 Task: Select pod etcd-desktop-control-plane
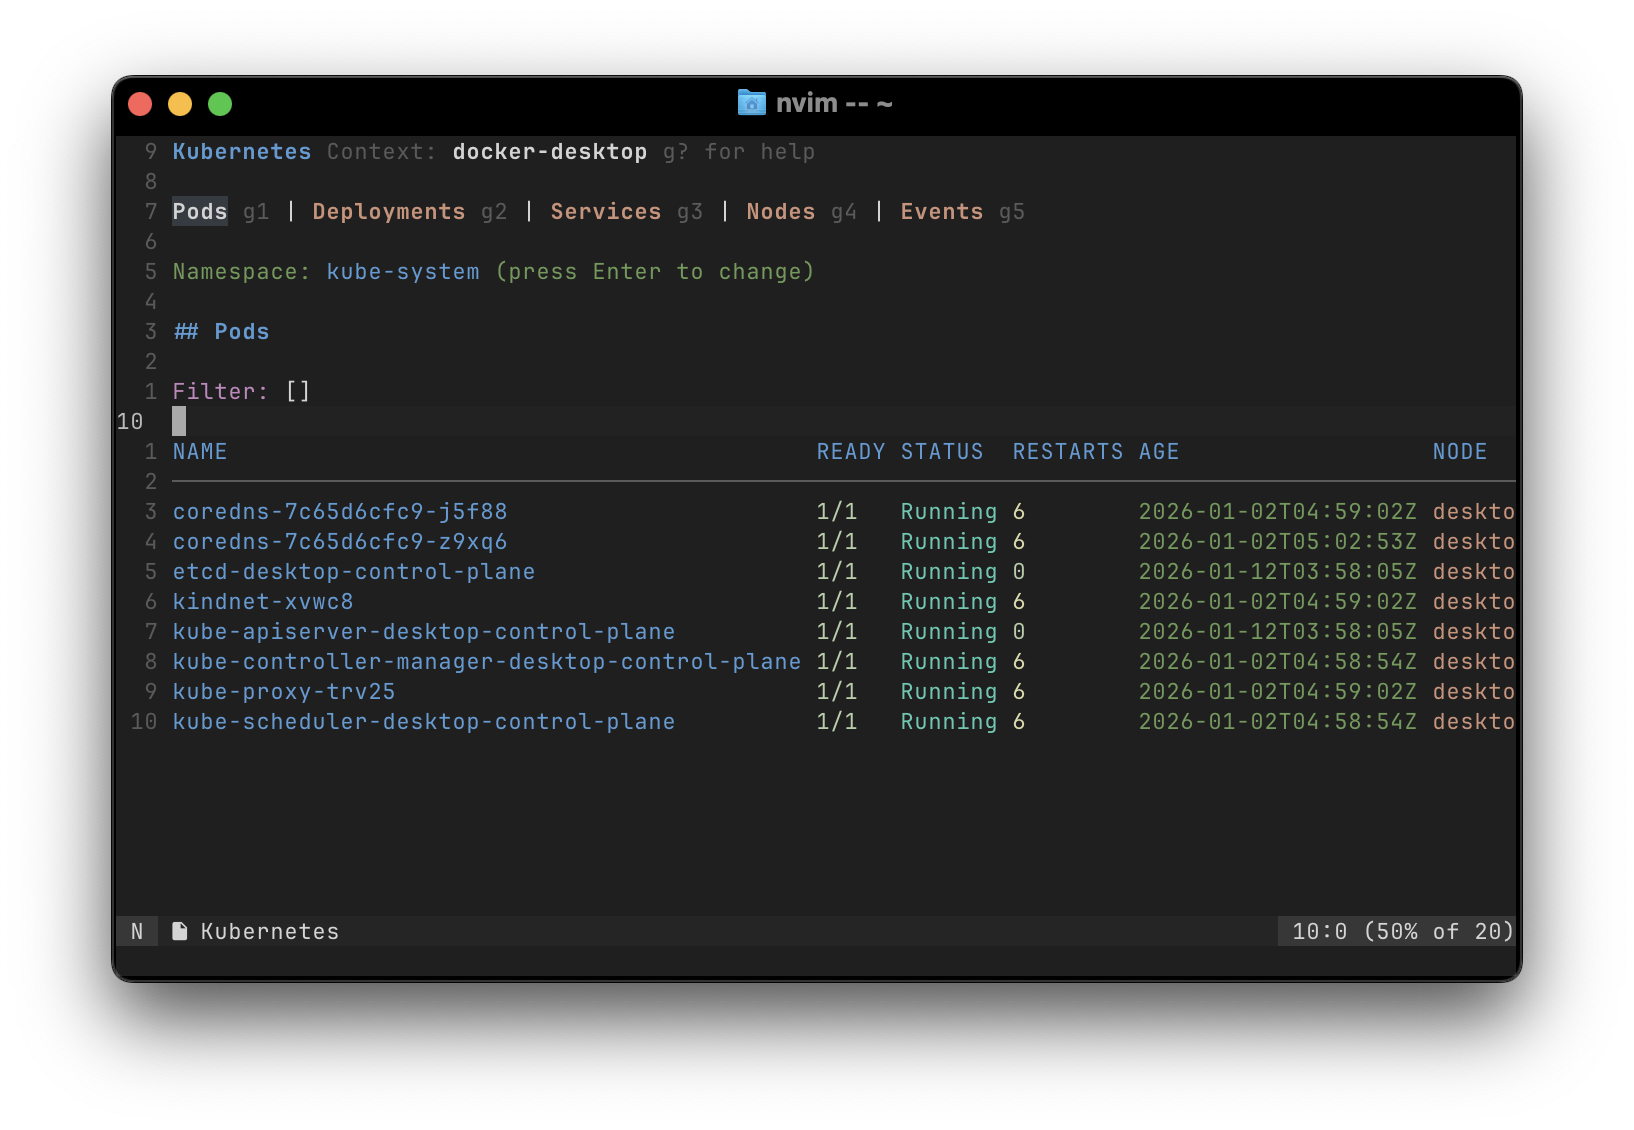[354, 571]
